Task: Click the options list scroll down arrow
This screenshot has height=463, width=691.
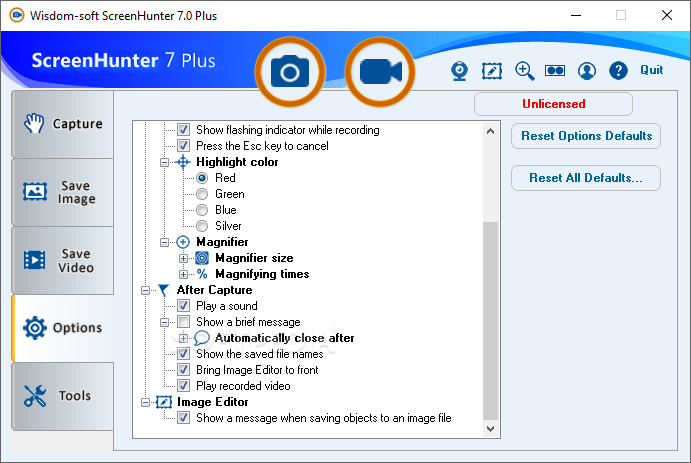Action: [490, 428]
